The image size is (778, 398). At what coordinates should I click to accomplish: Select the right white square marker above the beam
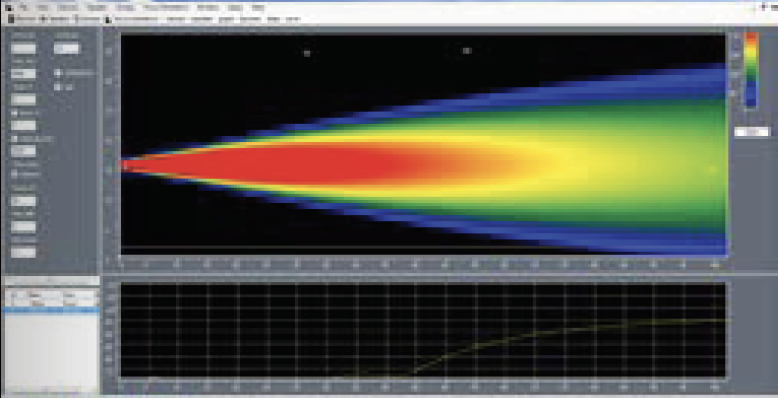tap(466, 50)
